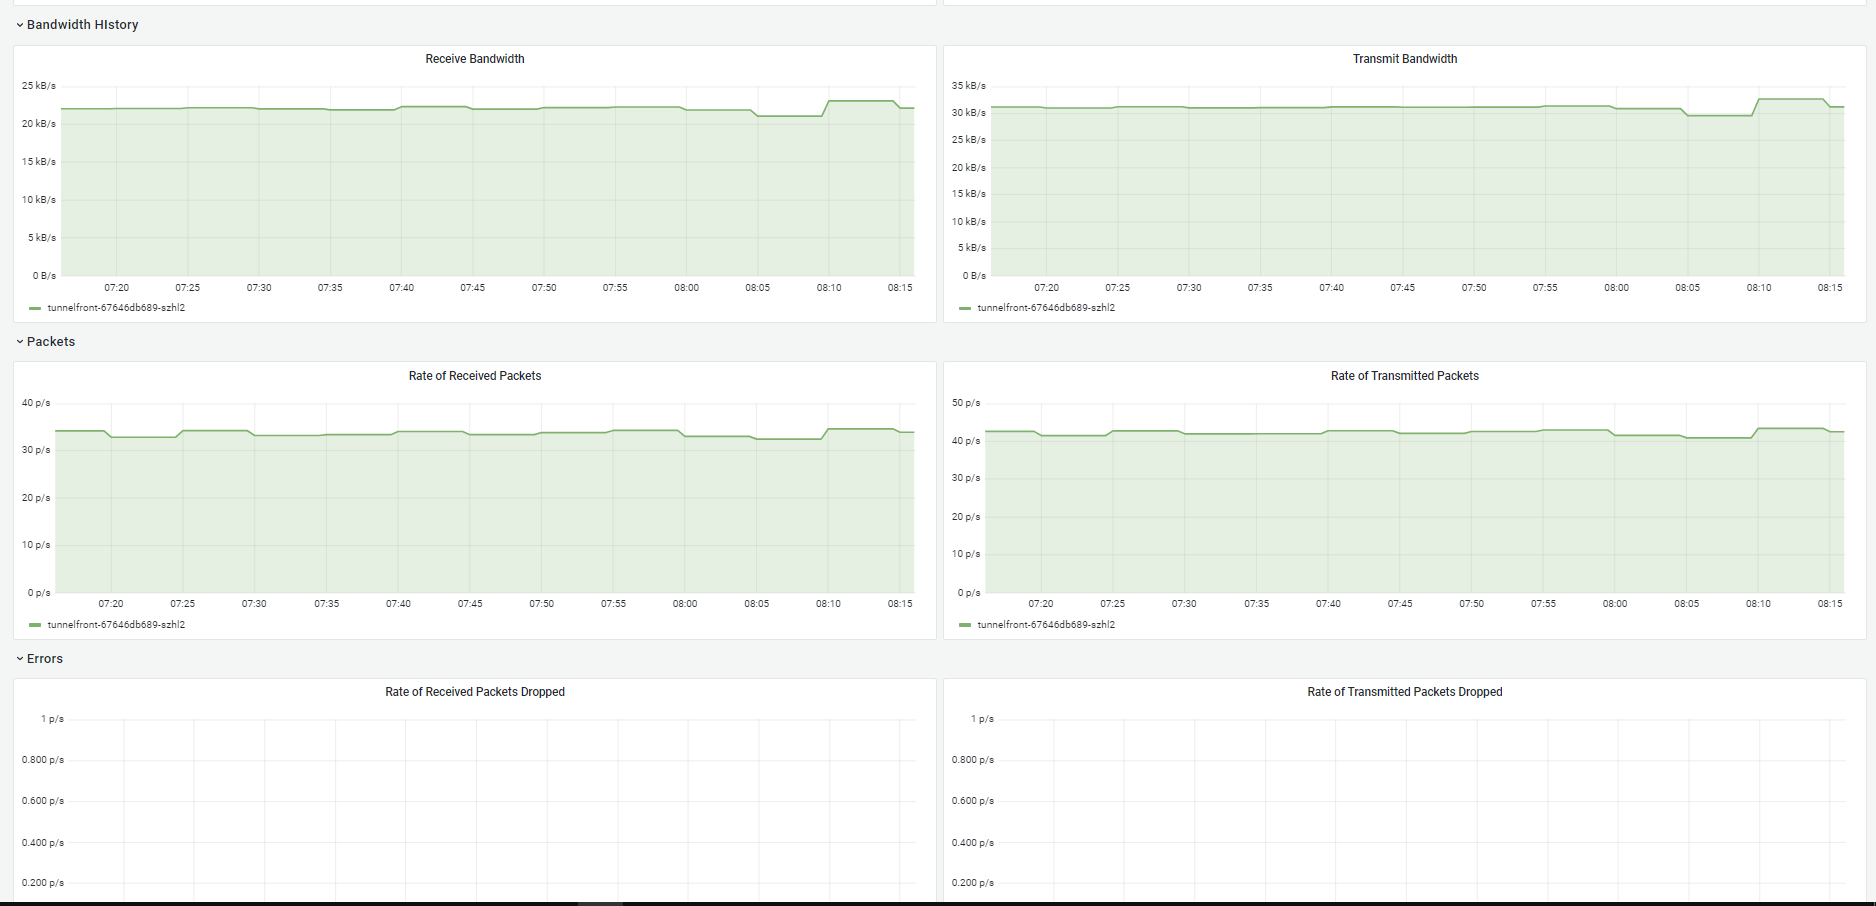Click the Rate of Transmitted Packets graph
This screenshot has width=1876, height=906.
coord(1414,498)
